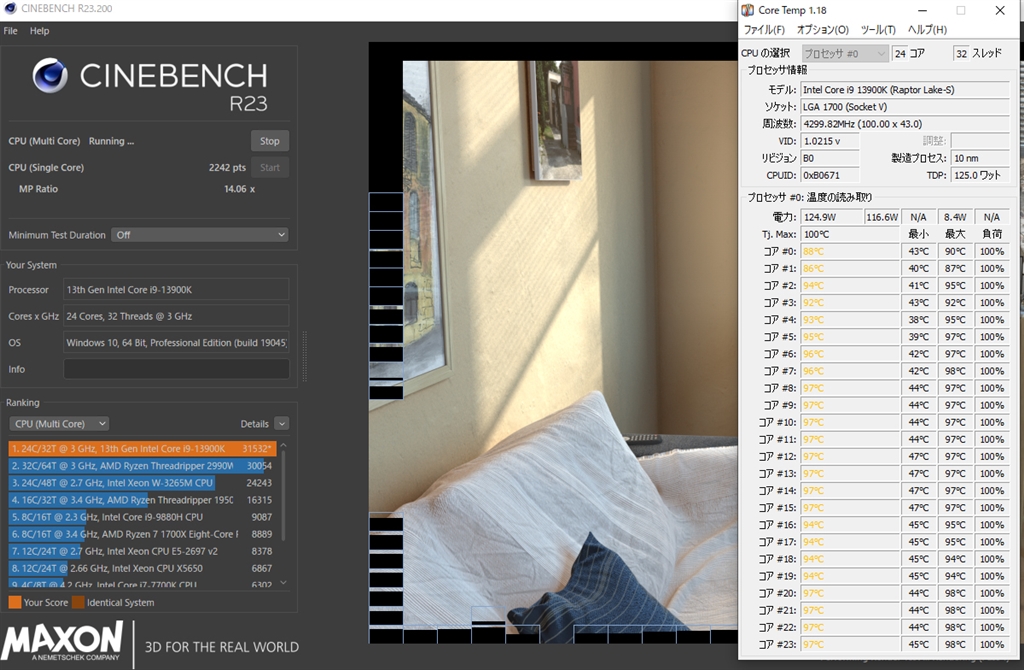Click the Core Temp title bar icon
The width and height of the screenshot is (1024, 670).
click(748, 10)
